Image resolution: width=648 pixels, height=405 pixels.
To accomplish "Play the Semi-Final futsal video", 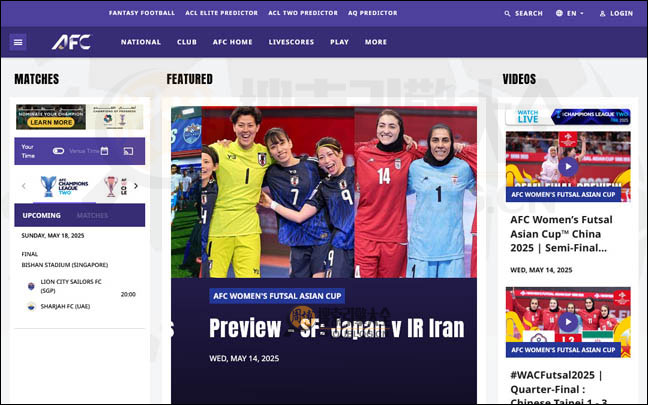I will [x=568, y=166].
